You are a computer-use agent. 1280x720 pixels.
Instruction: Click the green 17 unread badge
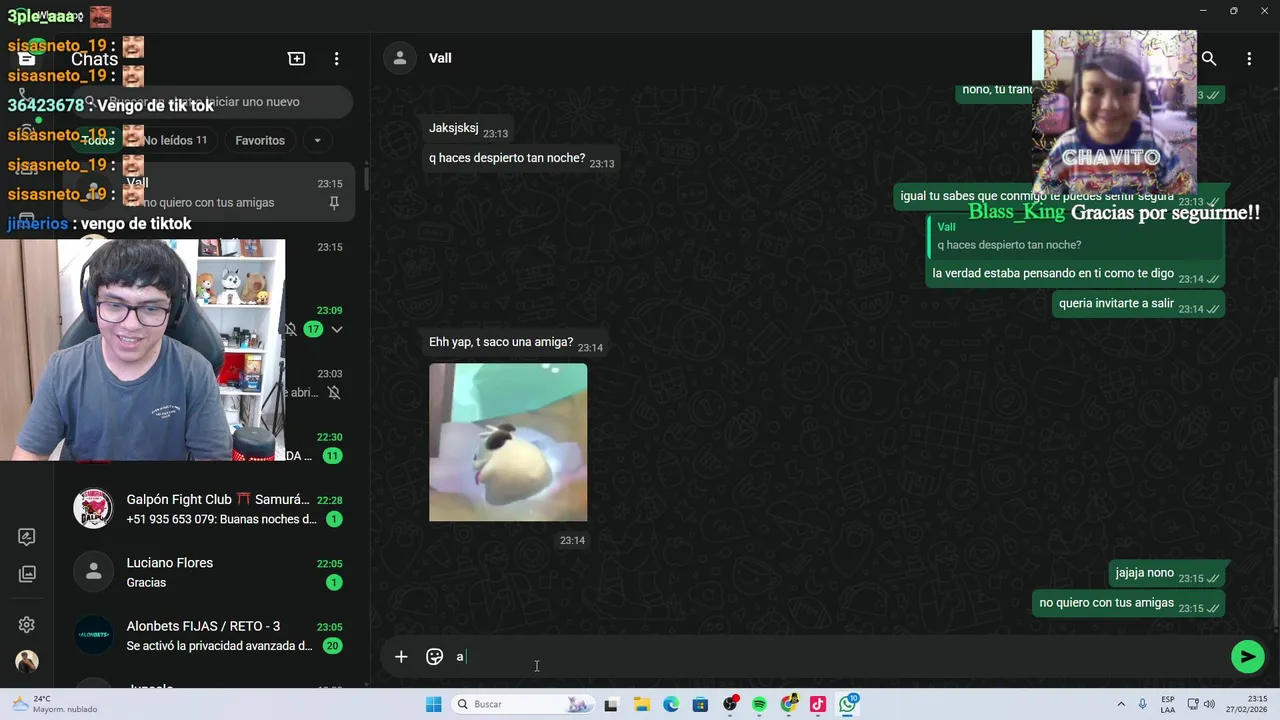pyautogui.click(x=313, y=329)
